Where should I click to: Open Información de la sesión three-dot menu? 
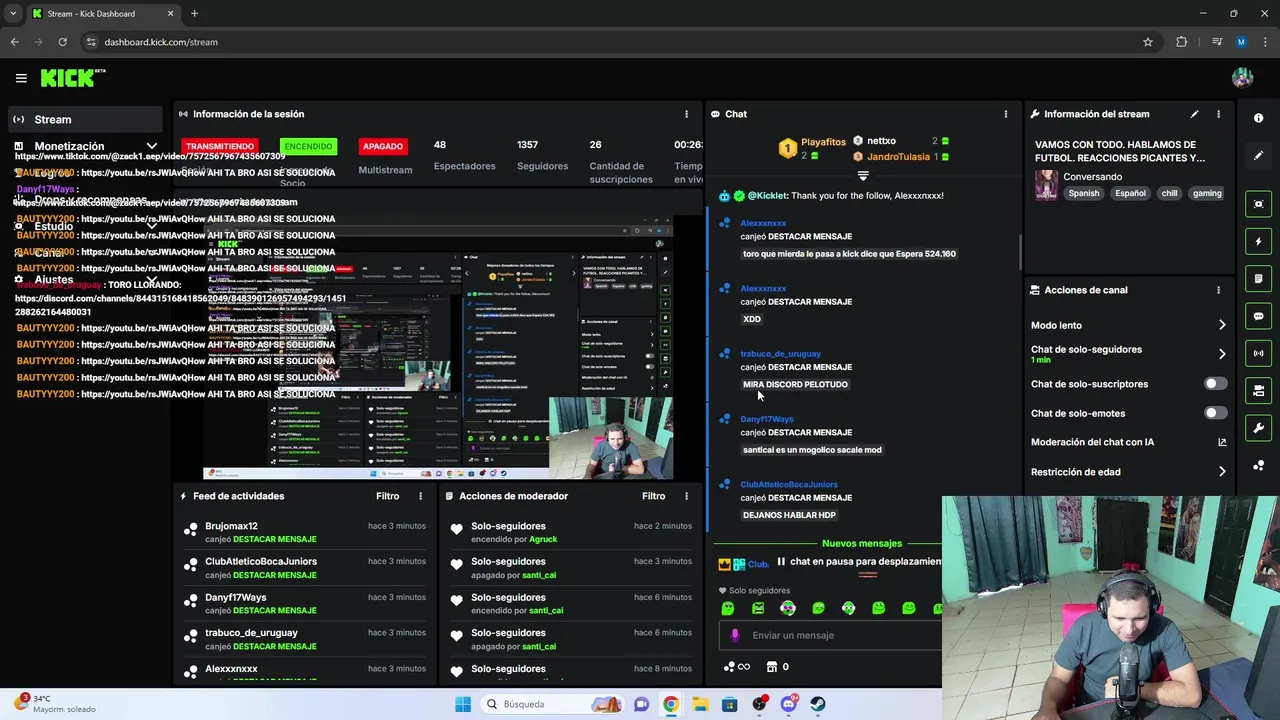coord(686,114)
